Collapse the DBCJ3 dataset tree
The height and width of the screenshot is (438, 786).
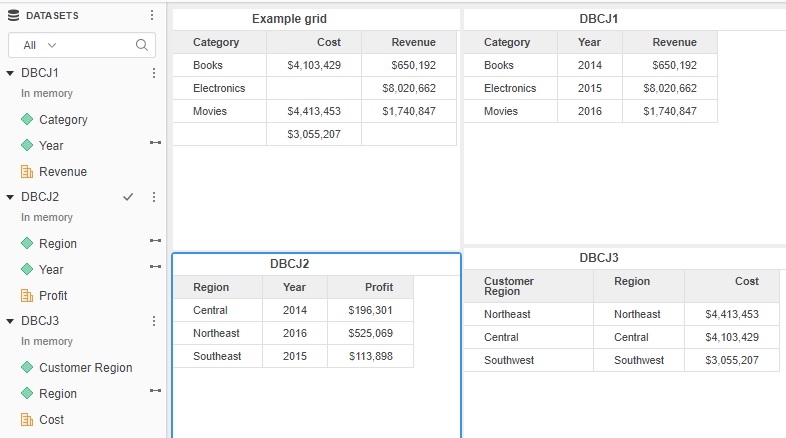click(10, 321)
